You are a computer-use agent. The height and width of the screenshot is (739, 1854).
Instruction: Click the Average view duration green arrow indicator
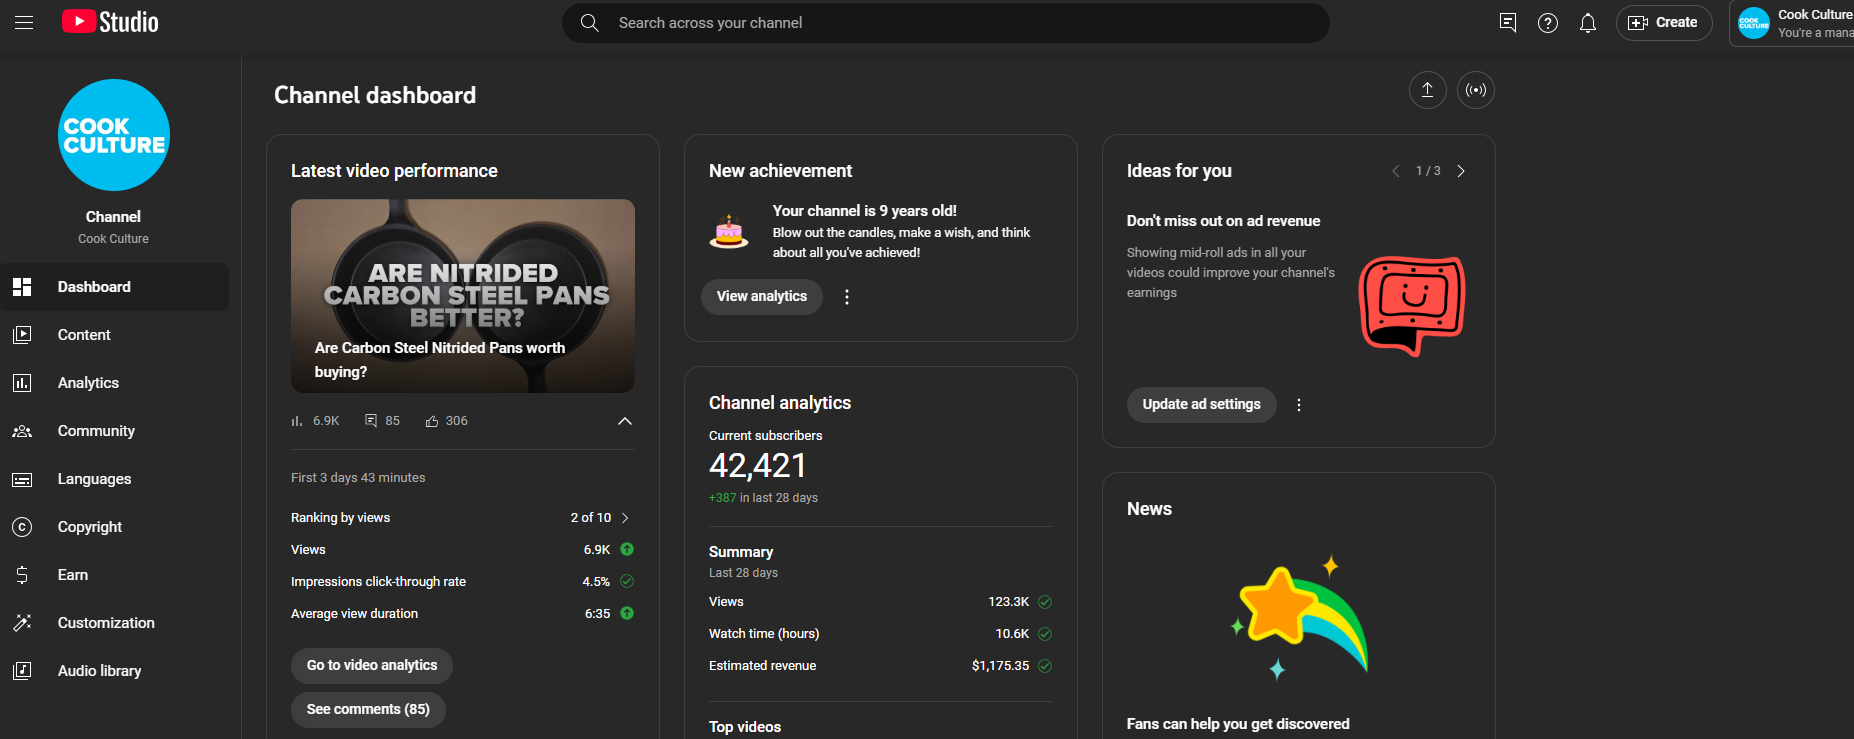pyautogui.click(x=627, y=614)
